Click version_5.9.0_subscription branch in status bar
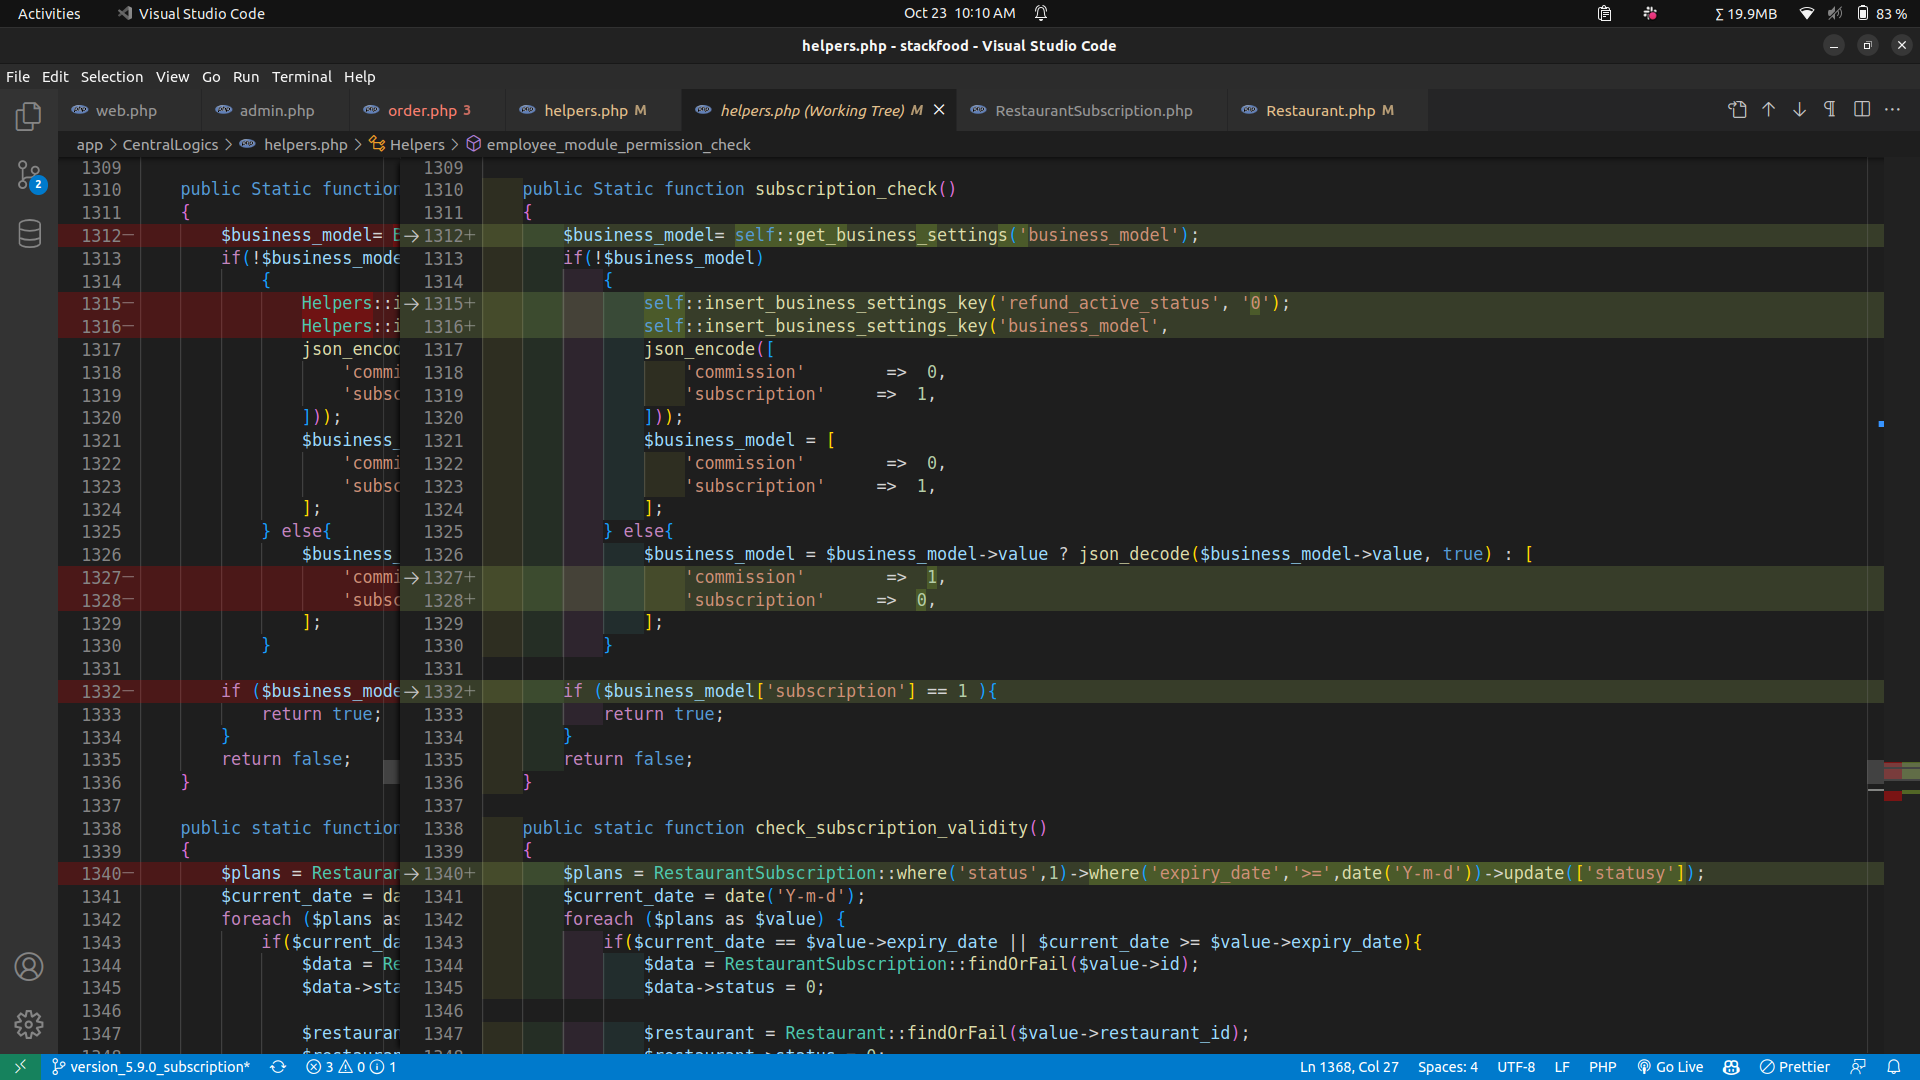The image size is (1920, 1080). [x=151, y=1067]
